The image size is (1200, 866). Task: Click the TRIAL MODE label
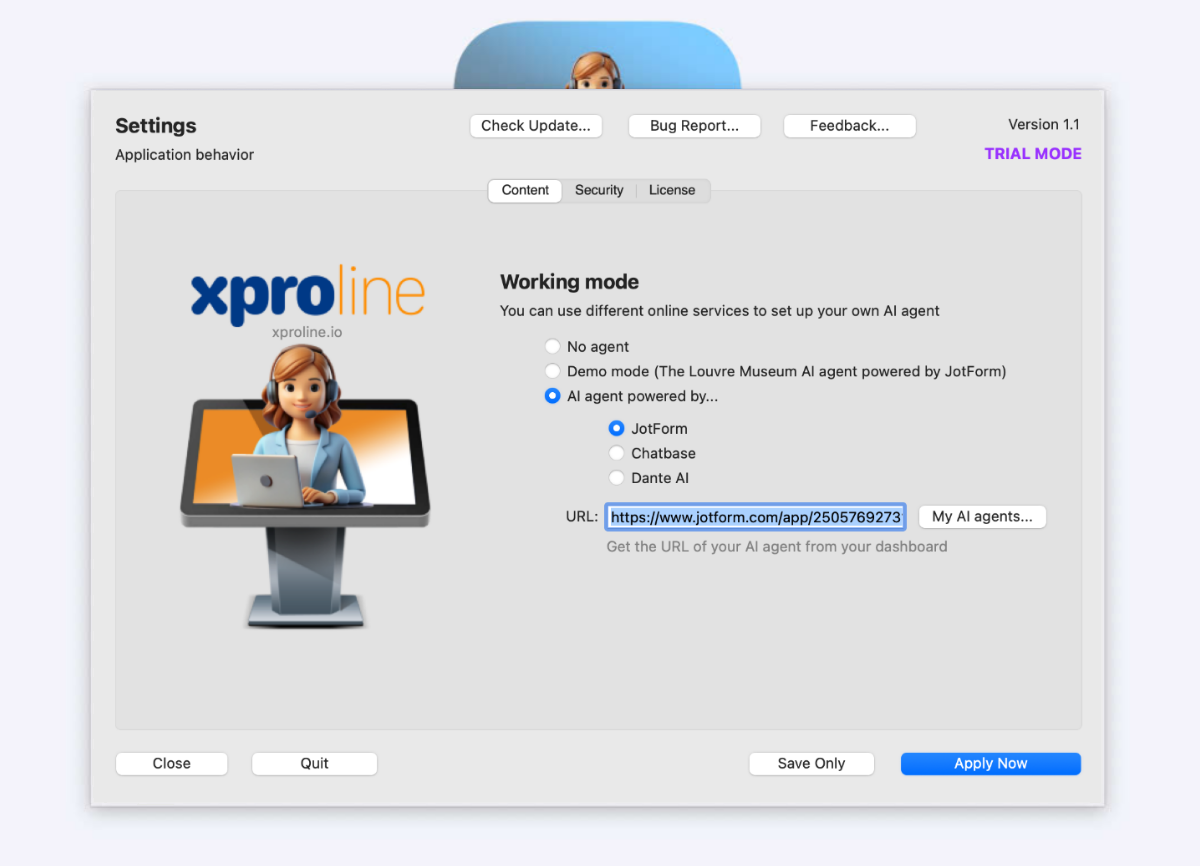(1033, 154)
